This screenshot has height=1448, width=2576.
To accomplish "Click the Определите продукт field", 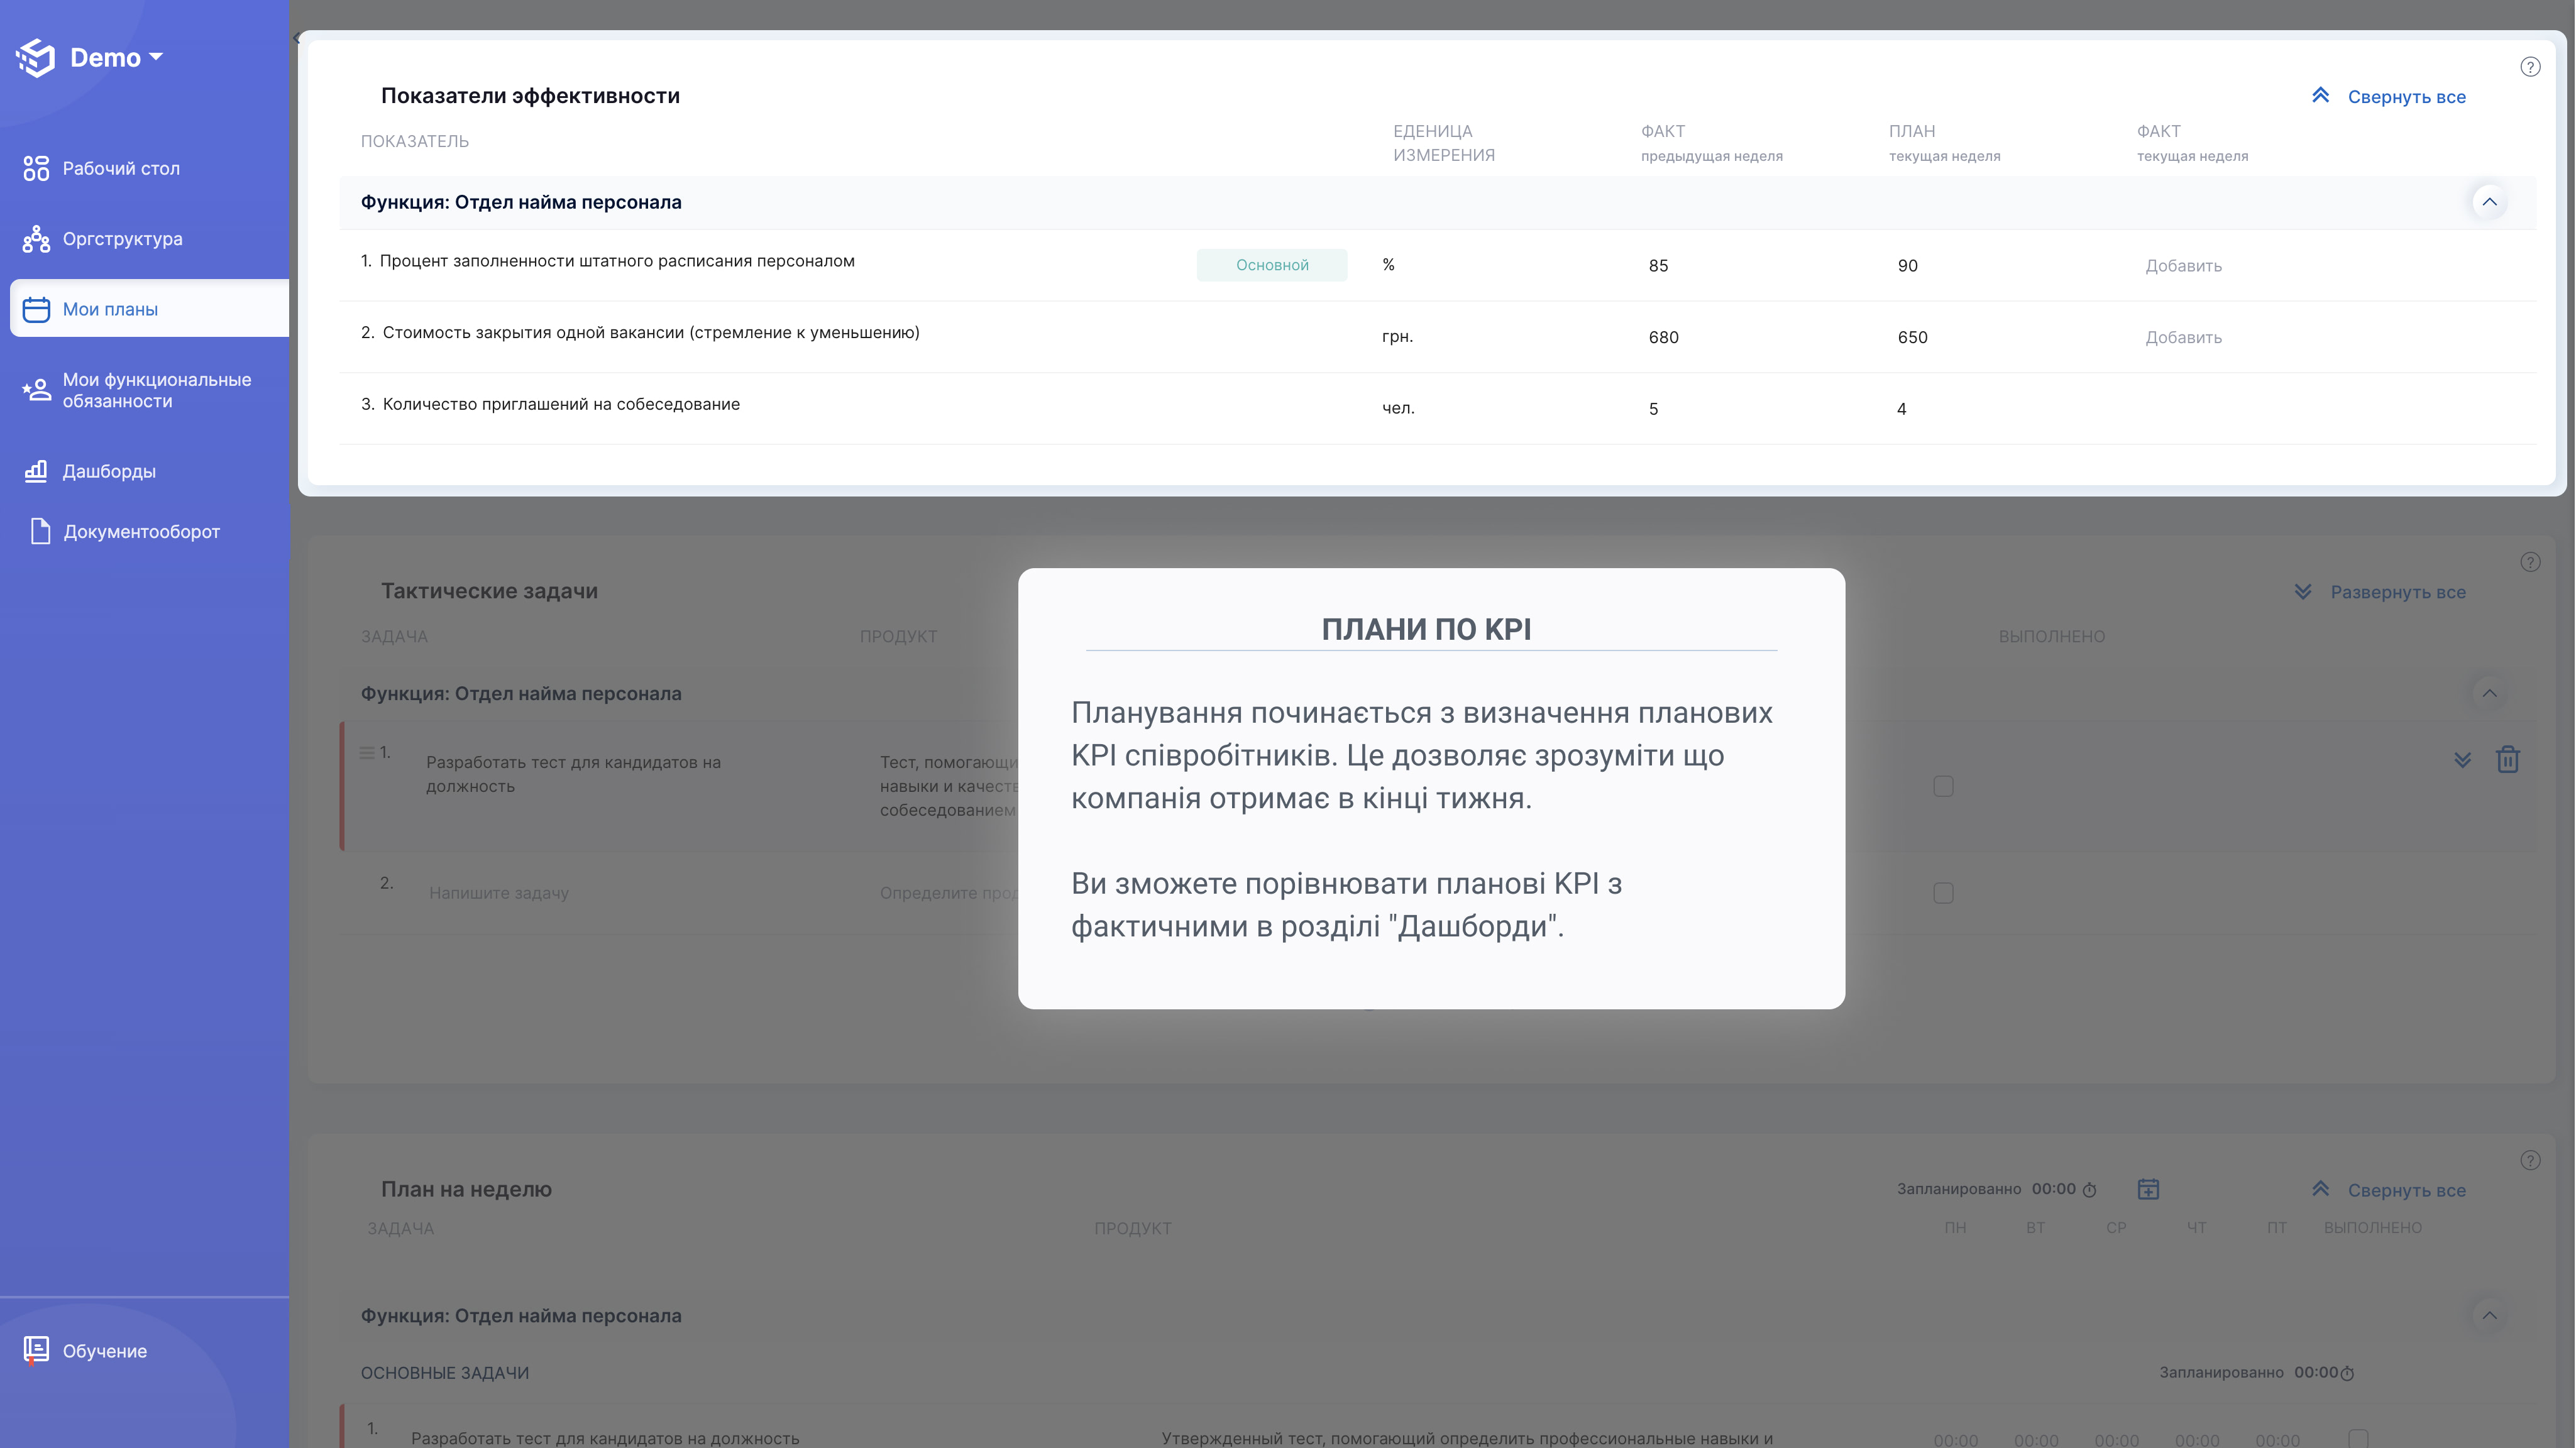I will (x=948, y=893).
